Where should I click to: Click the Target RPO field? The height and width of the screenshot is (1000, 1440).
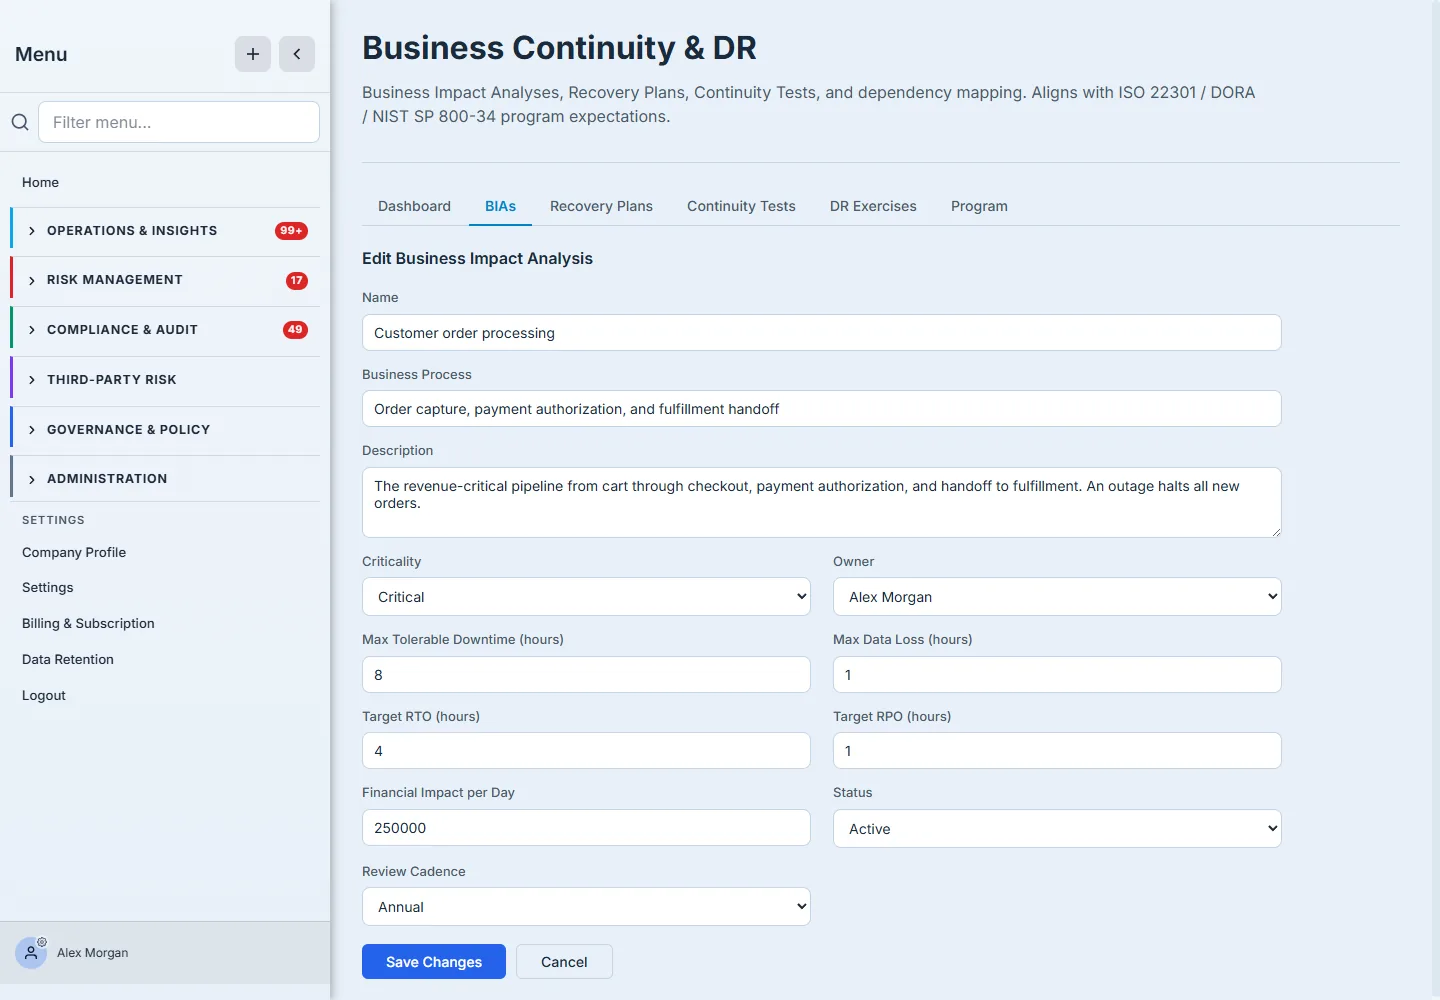(1057, 751)
